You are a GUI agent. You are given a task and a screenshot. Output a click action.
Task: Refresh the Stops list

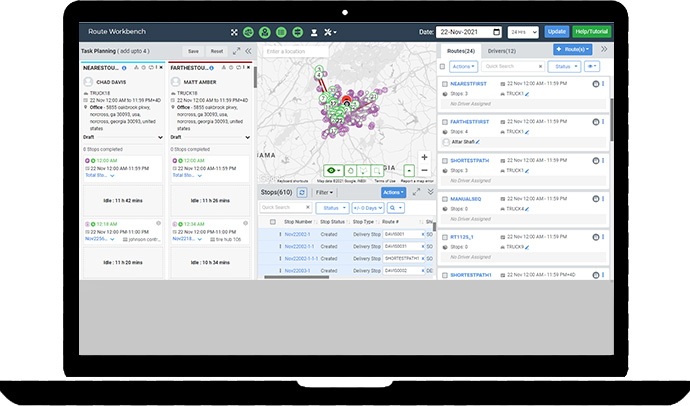(302, 192)
